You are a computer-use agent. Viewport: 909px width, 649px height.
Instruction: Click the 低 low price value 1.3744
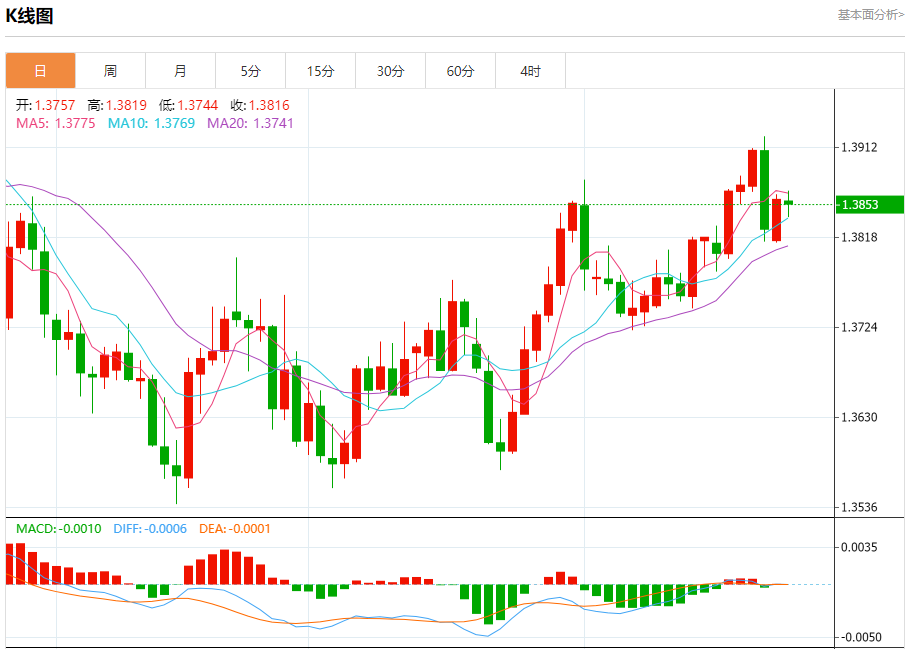tap(198, 105)
